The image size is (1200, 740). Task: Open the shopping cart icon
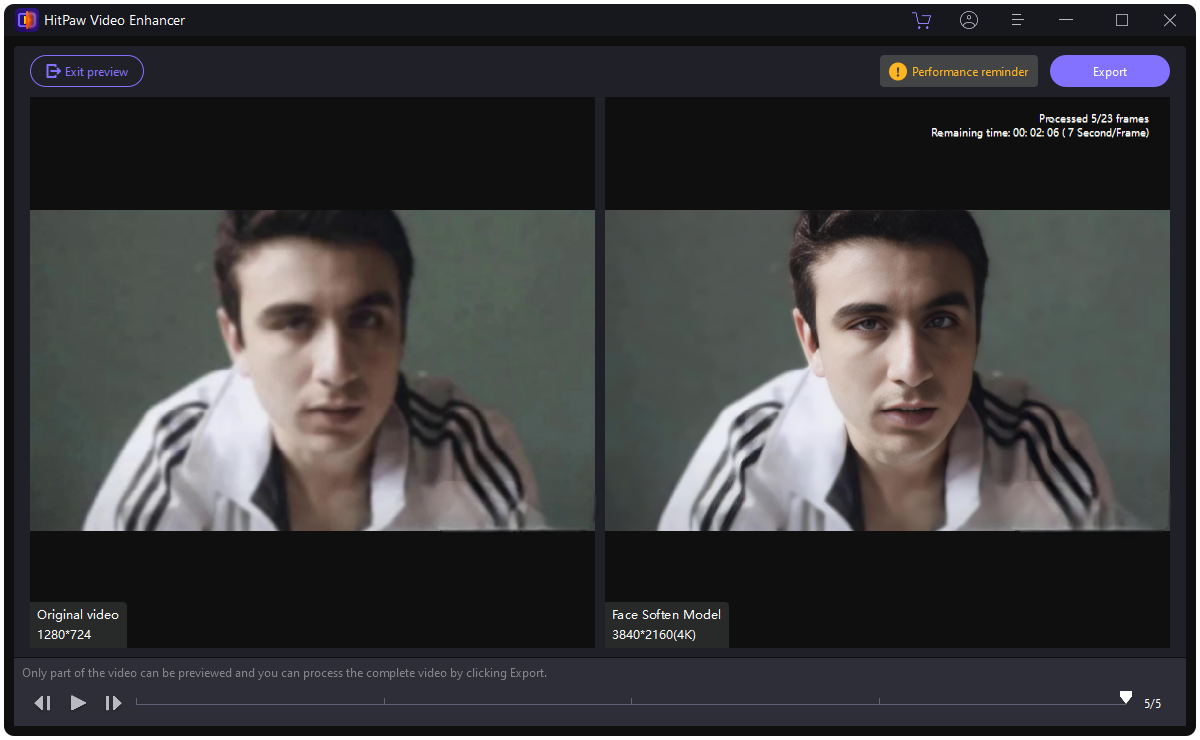pos(921,20)
